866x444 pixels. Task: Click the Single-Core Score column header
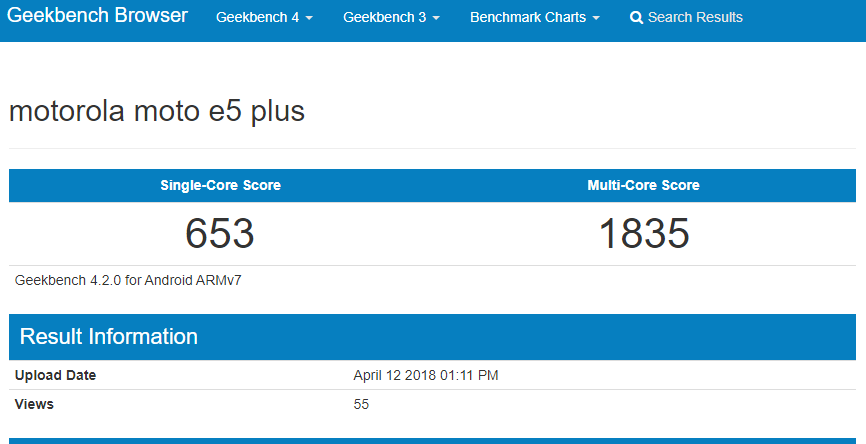pyautogui.click(x=220, y=185)
